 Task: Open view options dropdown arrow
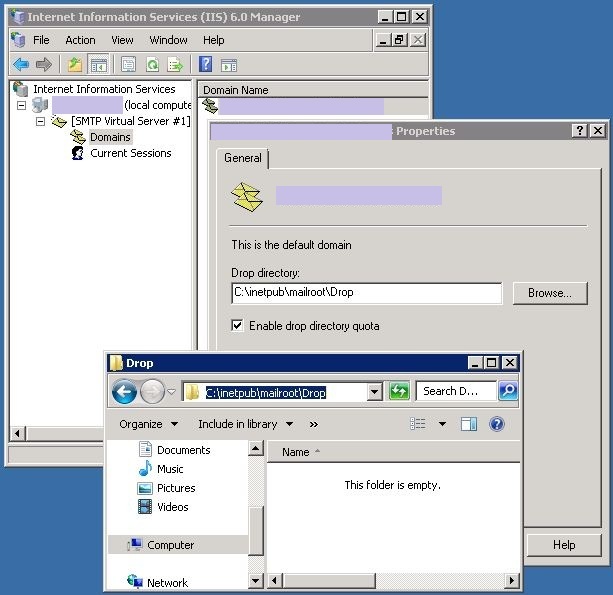coord(442,424)
